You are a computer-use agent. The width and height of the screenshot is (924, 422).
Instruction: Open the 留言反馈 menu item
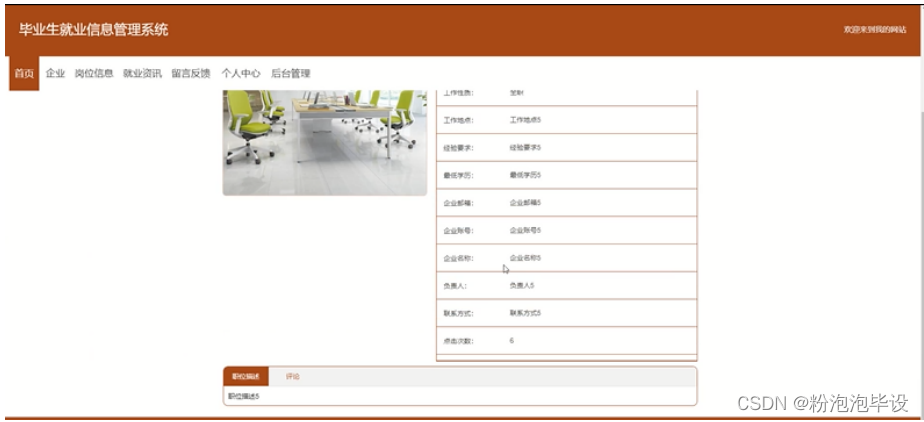191,74
